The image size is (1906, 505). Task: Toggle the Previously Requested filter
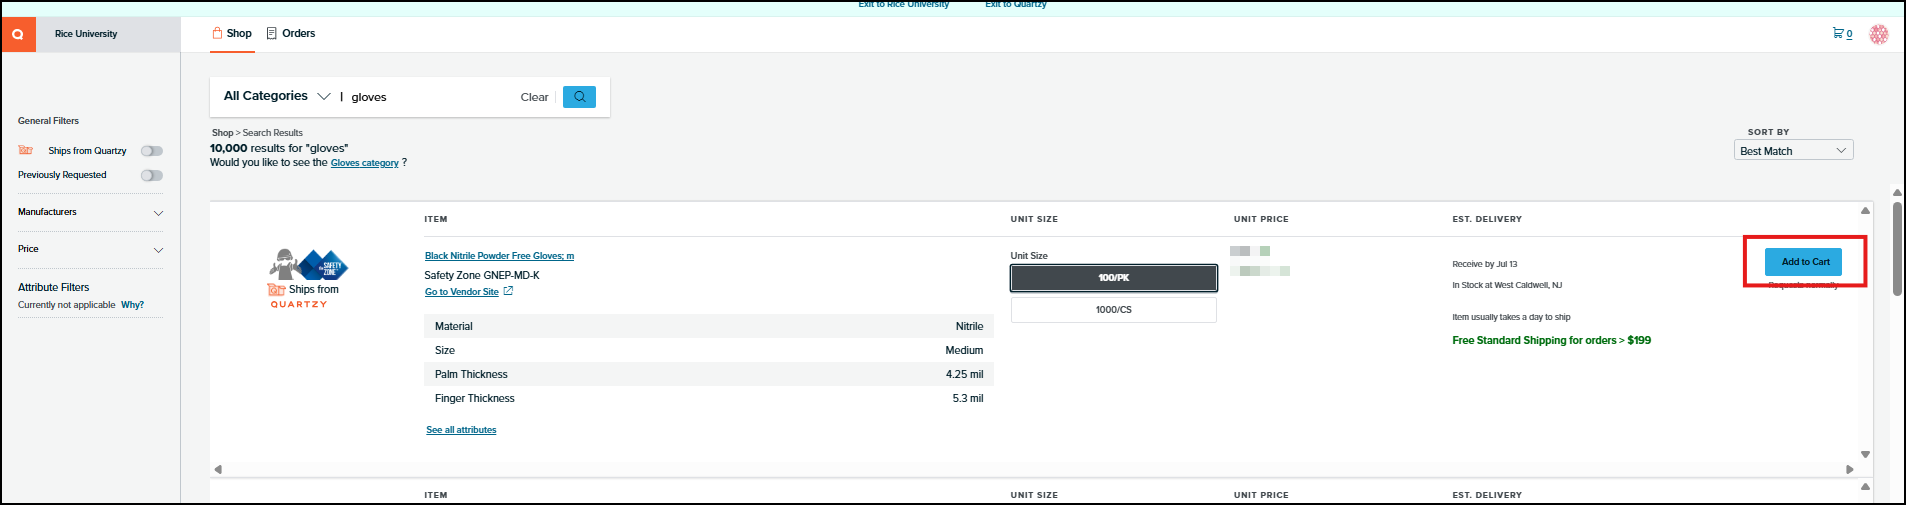152,175
